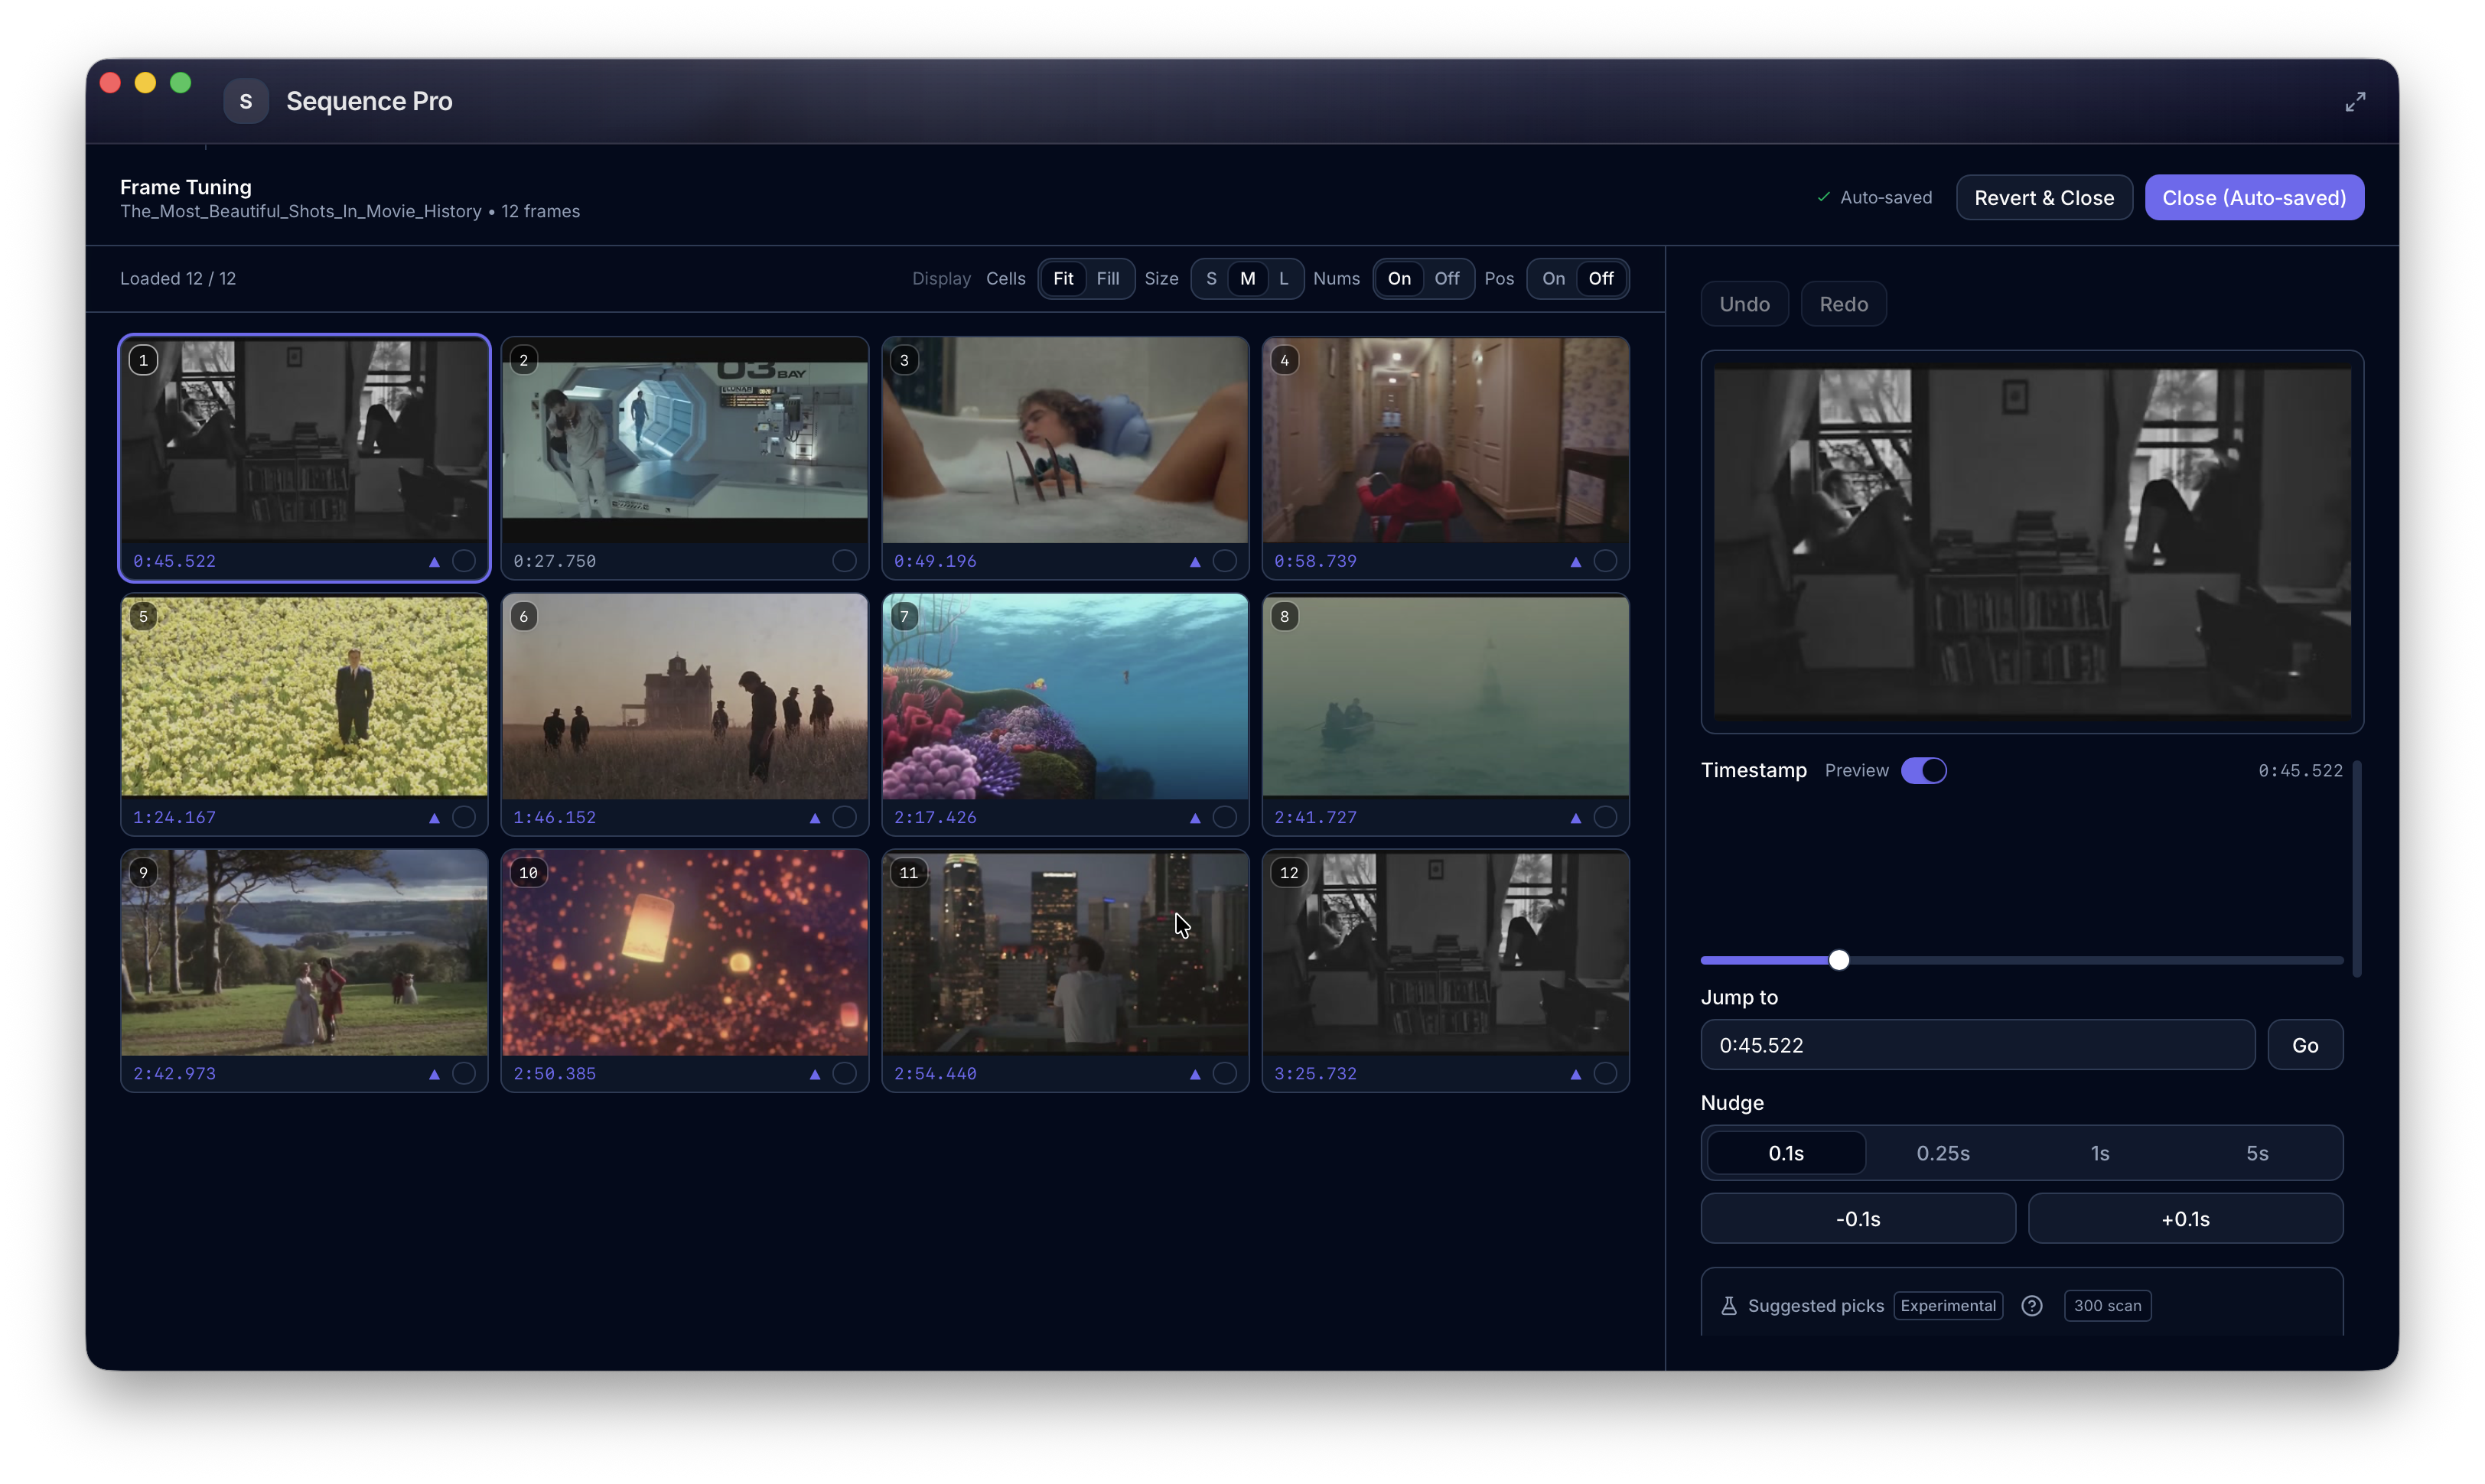Click the right panel's vertical scrollbar

tap(2357, 868)
